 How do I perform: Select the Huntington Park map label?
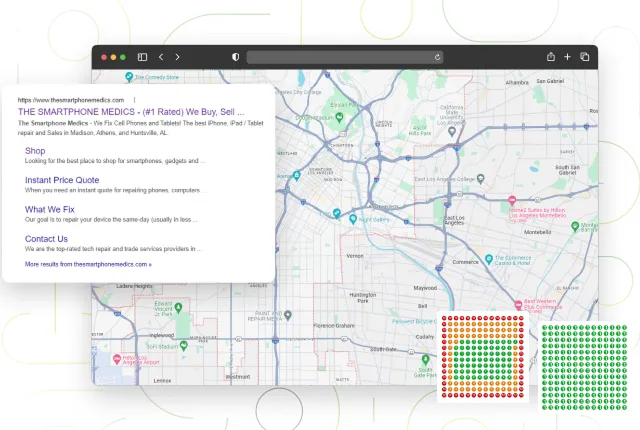362,297
